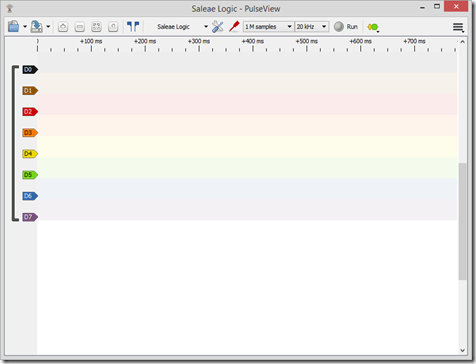Maximize the PulseView window
476x364 pixels.
click(437, 6)
